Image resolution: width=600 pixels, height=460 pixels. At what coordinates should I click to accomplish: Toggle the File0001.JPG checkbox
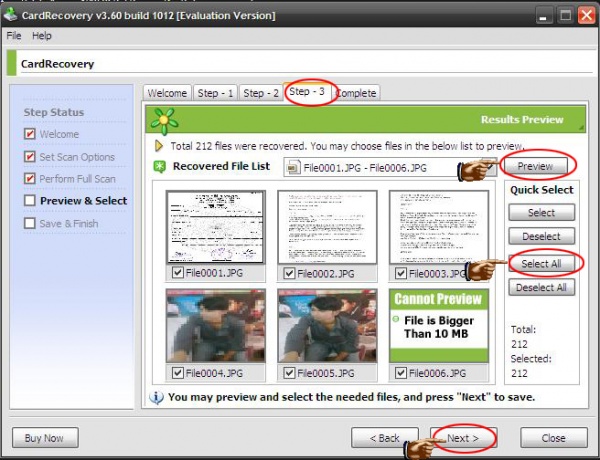(177, 272)
